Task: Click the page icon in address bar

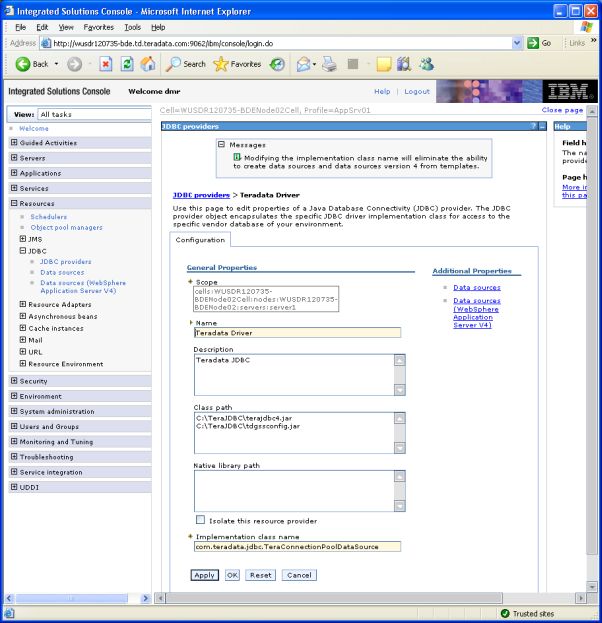Action: (46, 43)
